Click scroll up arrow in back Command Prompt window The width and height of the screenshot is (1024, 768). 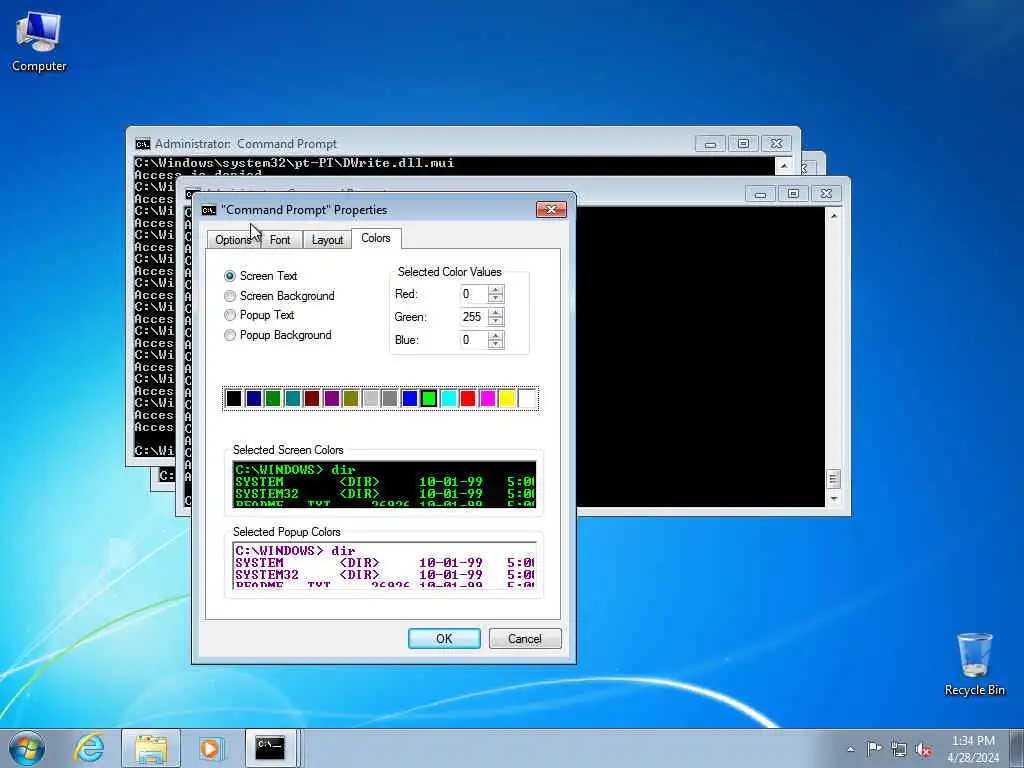784,166
